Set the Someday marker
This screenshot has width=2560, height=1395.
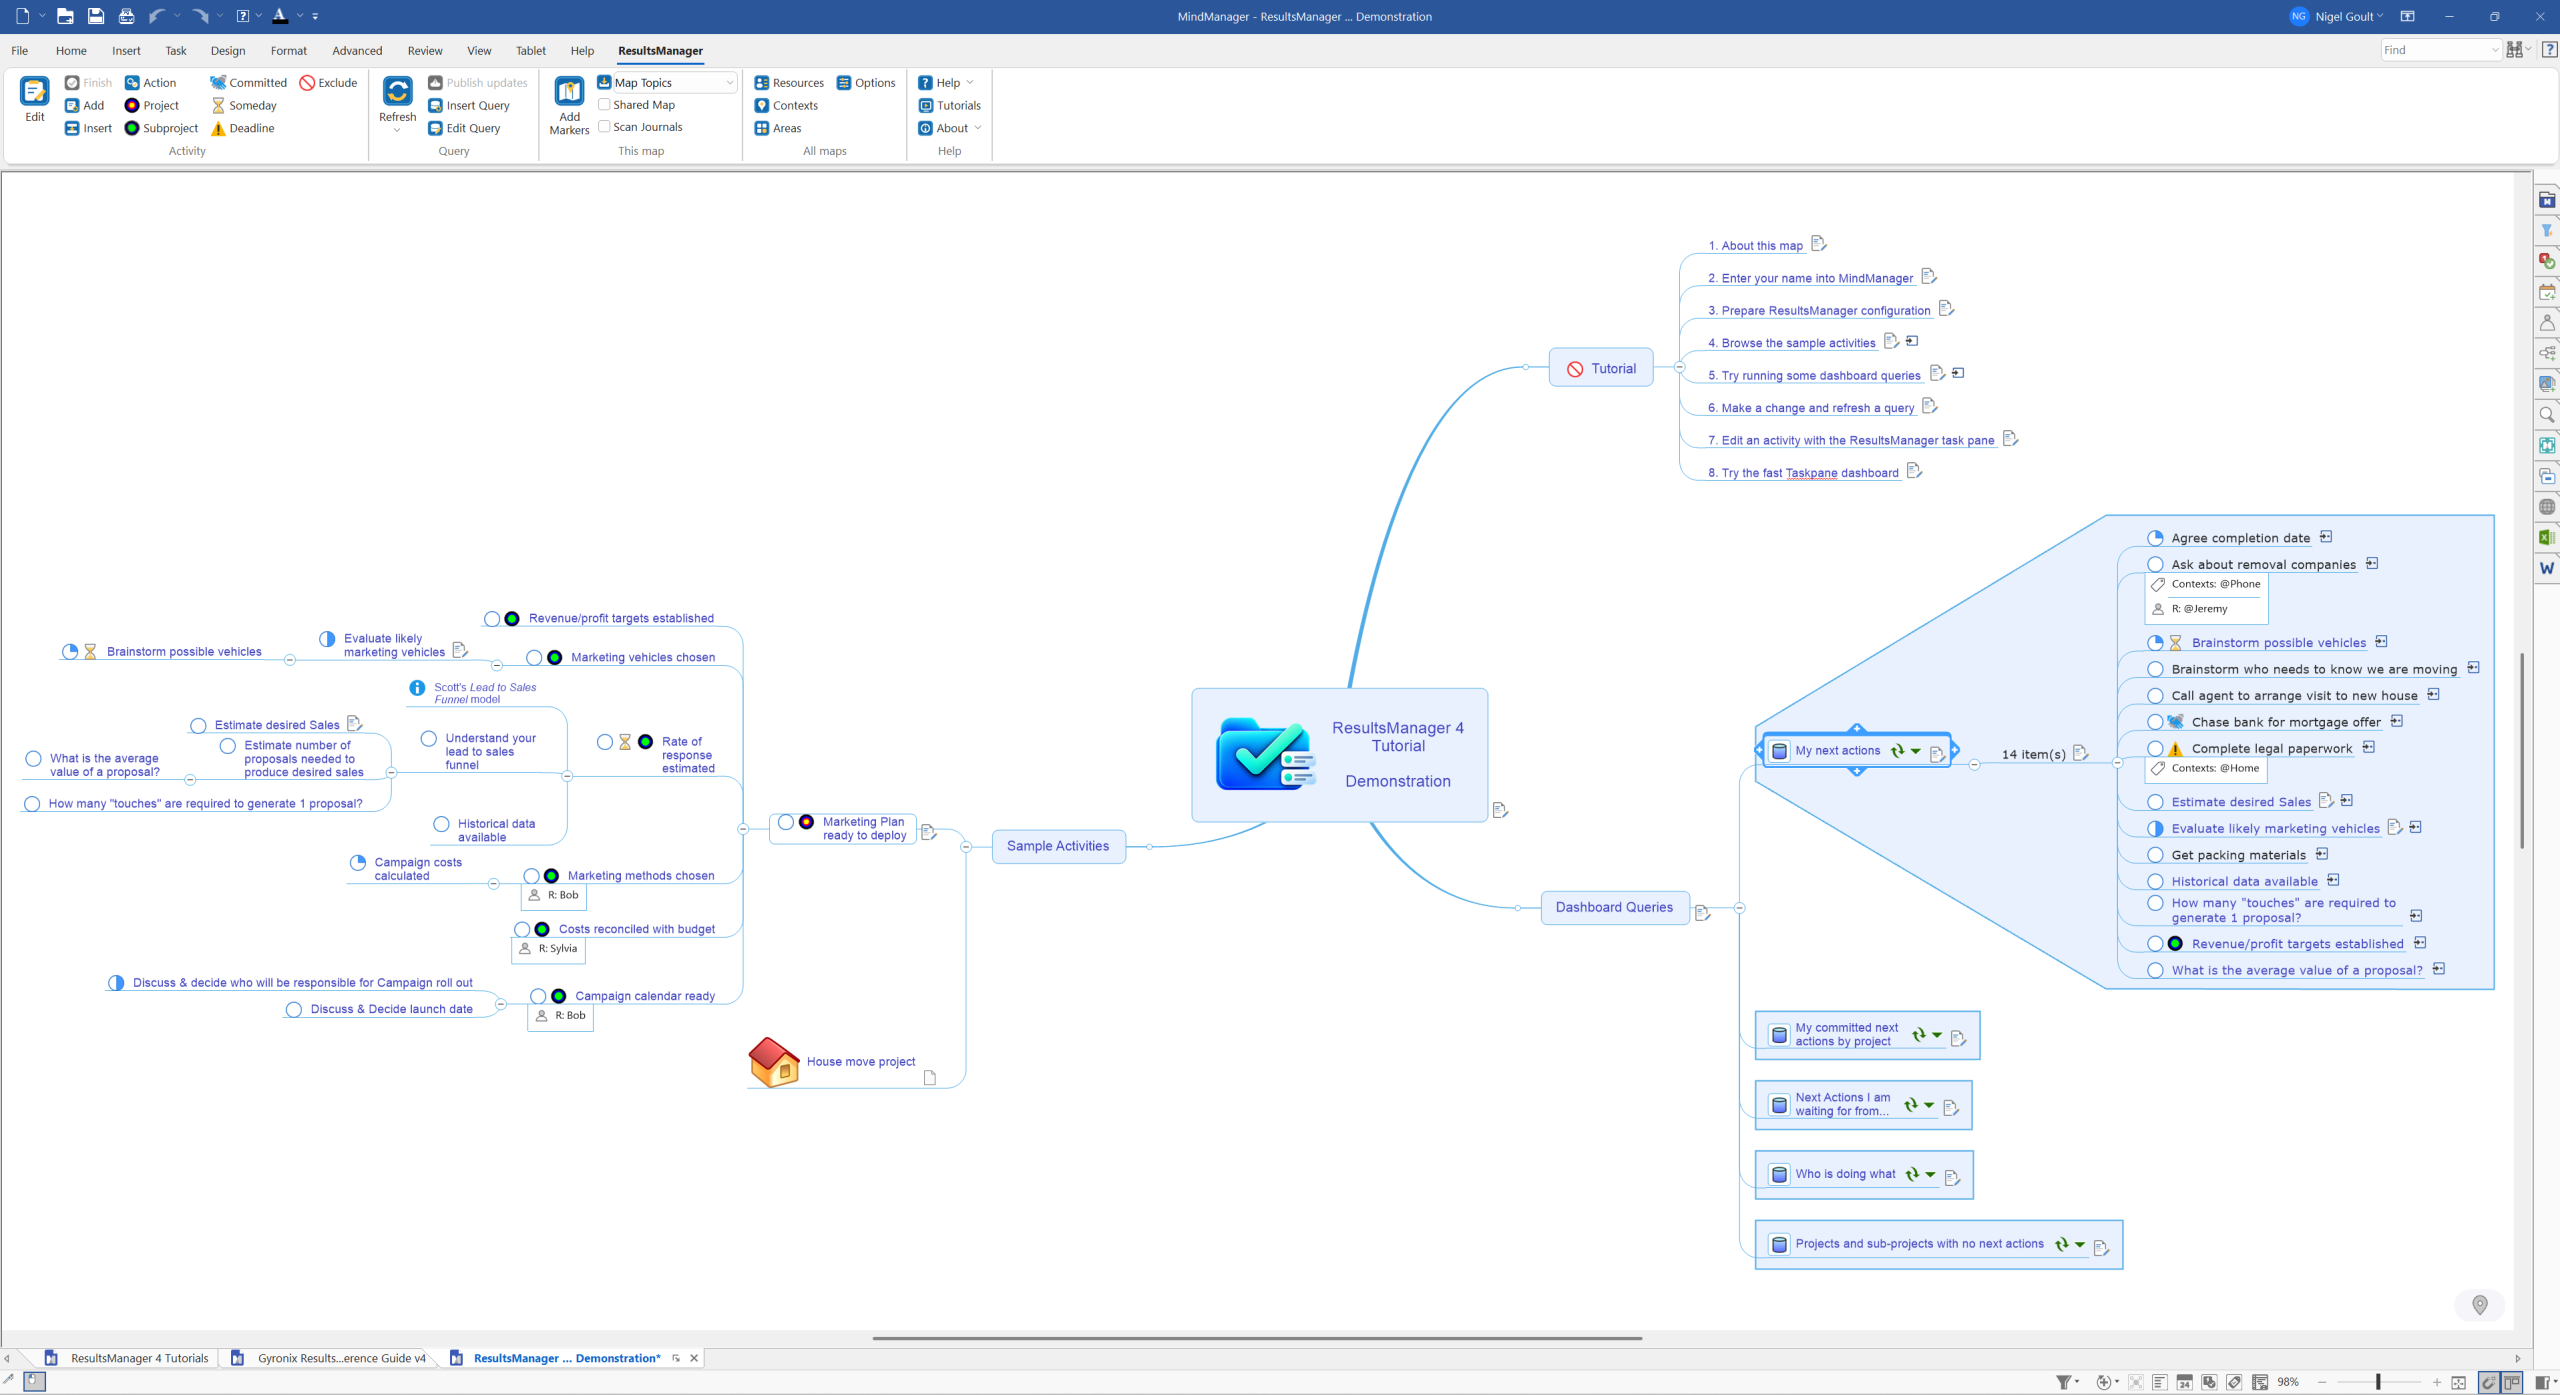tap(244, 106)
